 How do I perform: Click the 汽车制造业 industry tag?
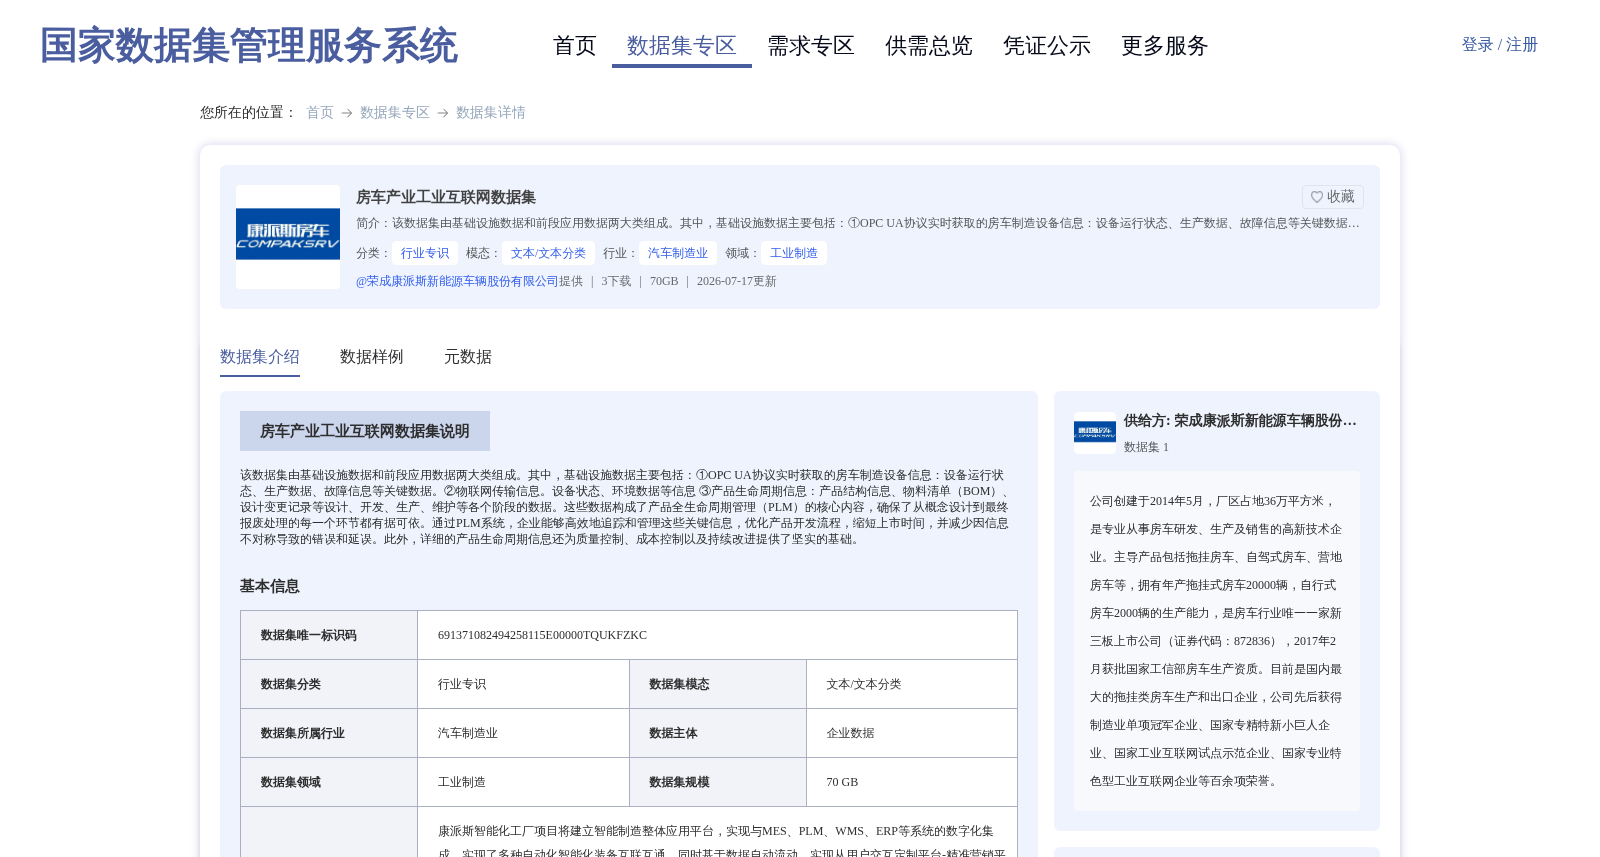pyautogui.click(x=678, y=253)
